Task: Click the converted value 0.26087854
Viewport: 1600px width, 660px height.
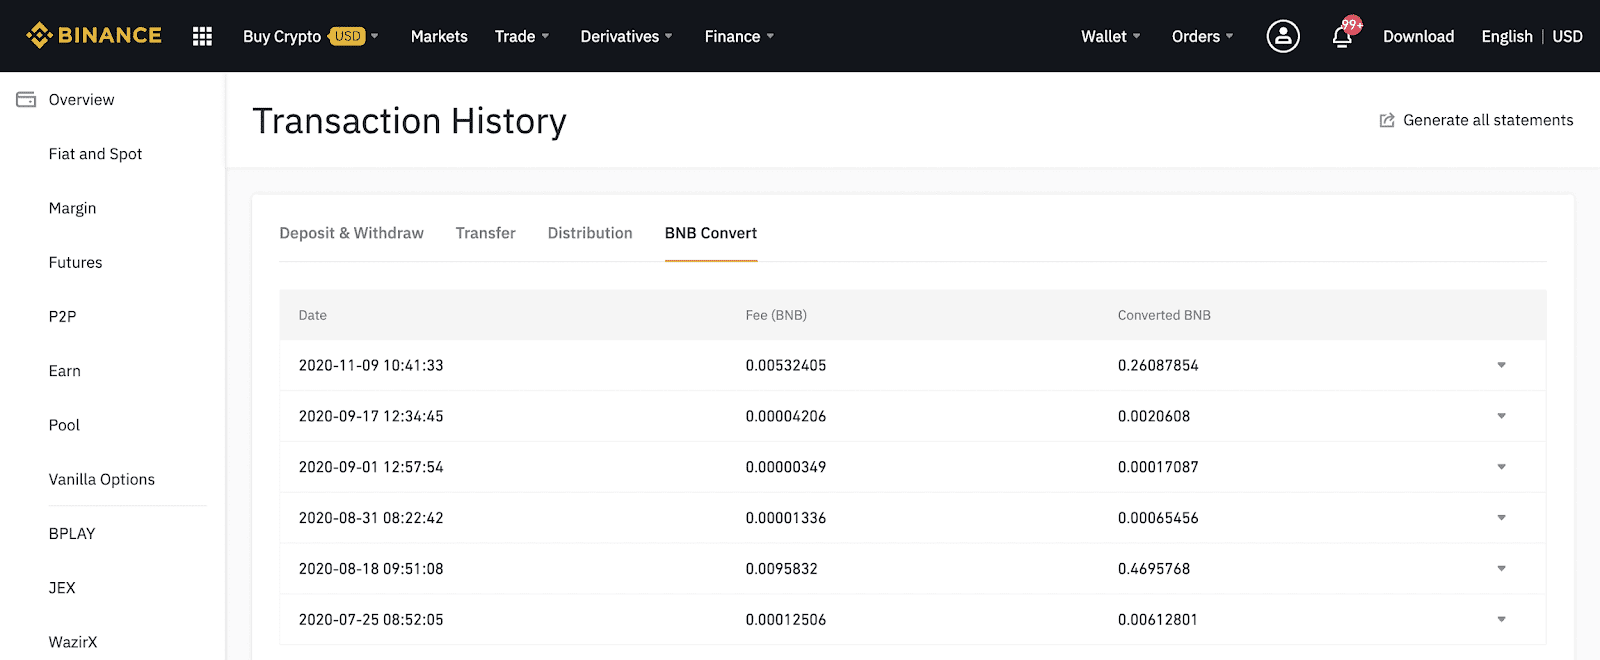Action: tap(1158, 365)
